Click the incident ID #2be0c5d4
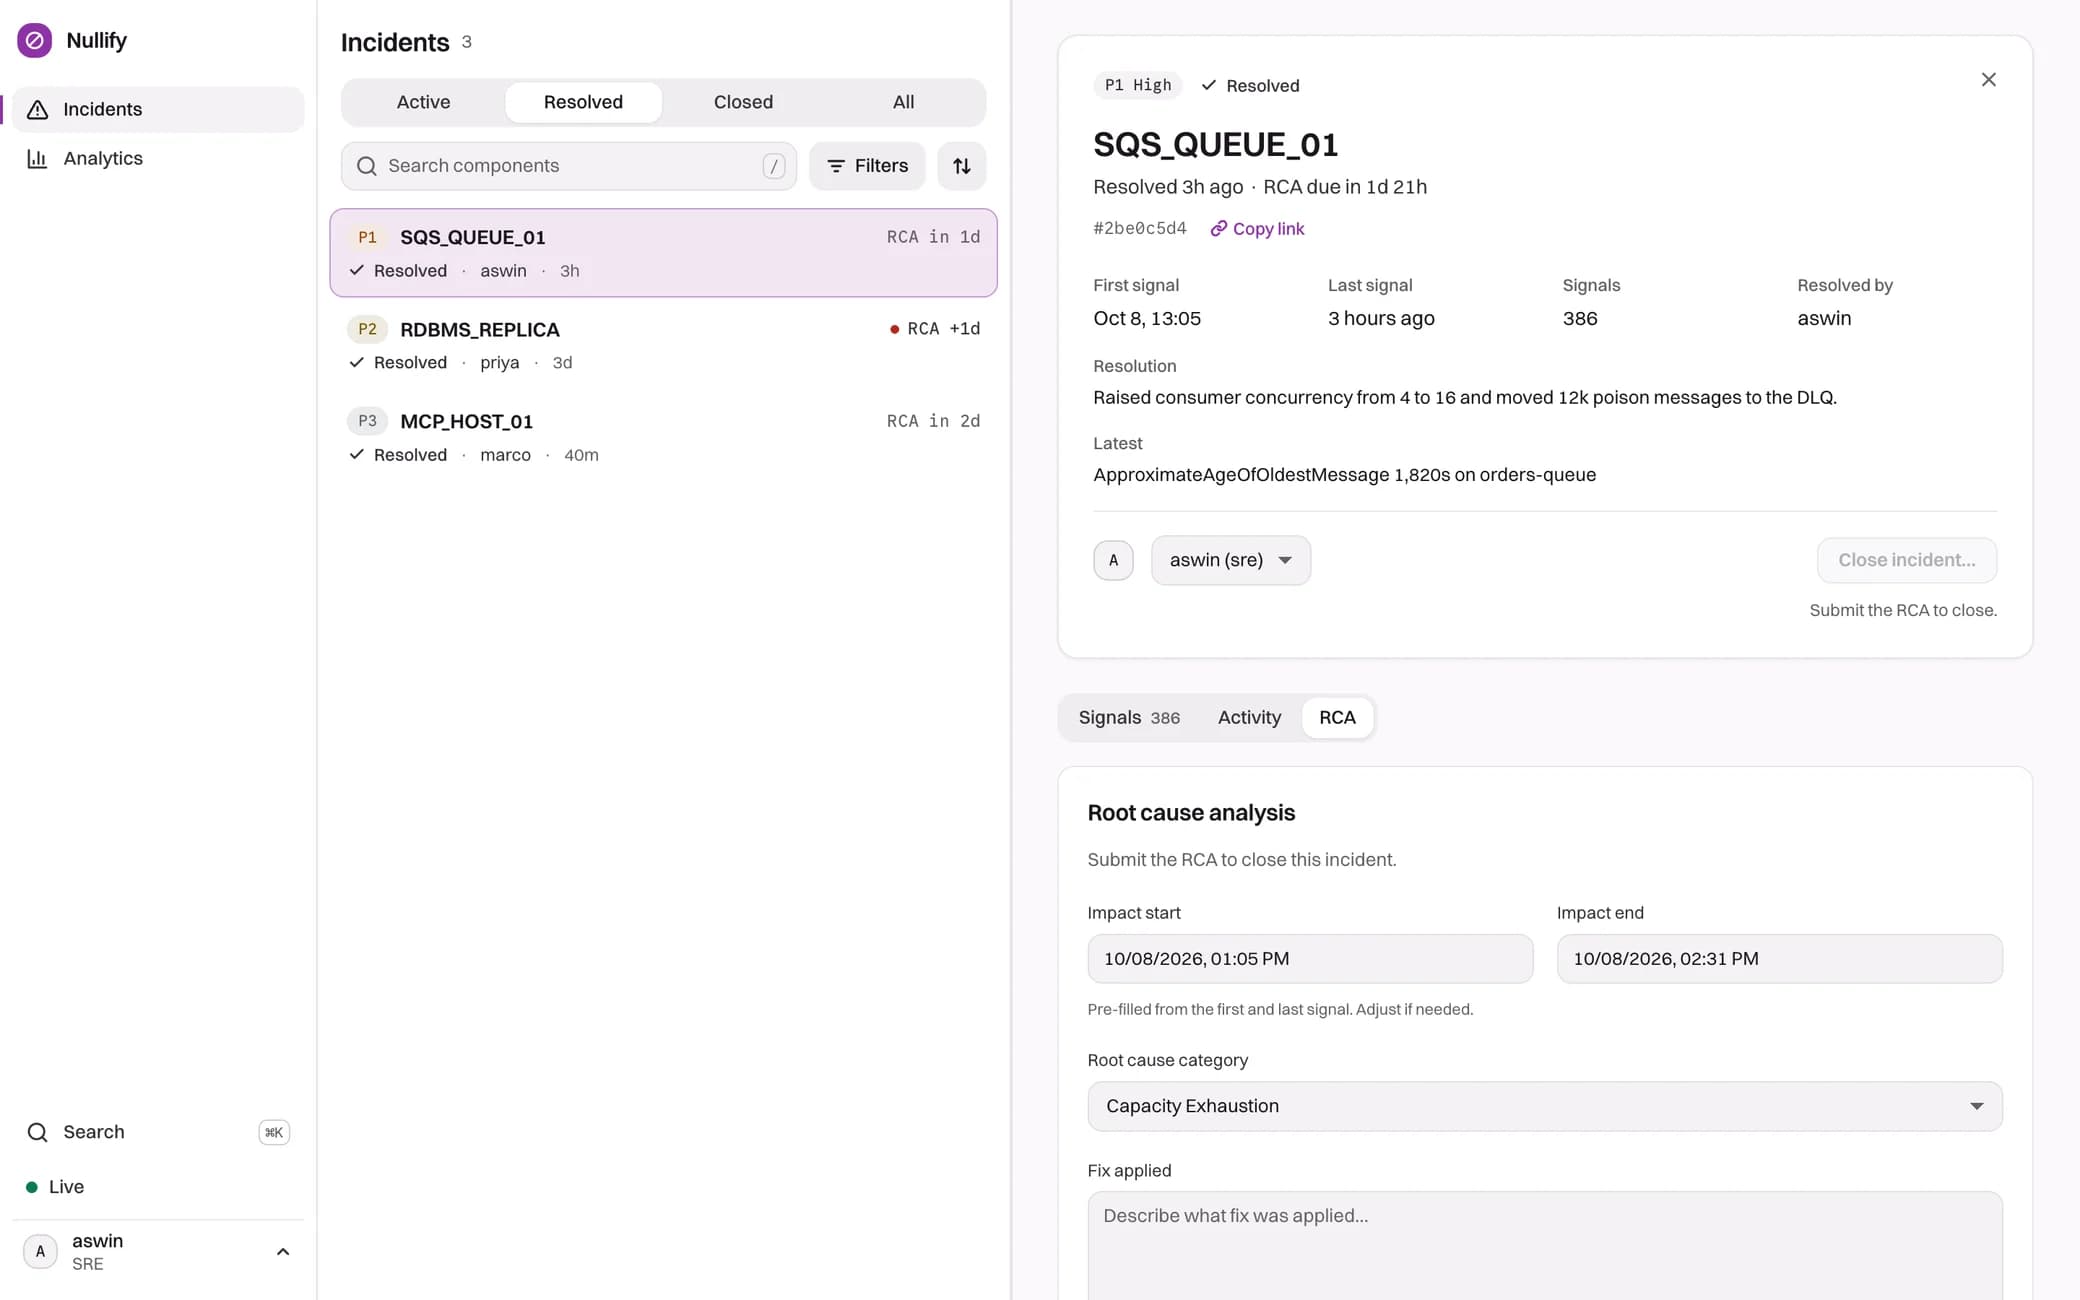This screenshot has height=1300, width=2080. click(1139, 229)
